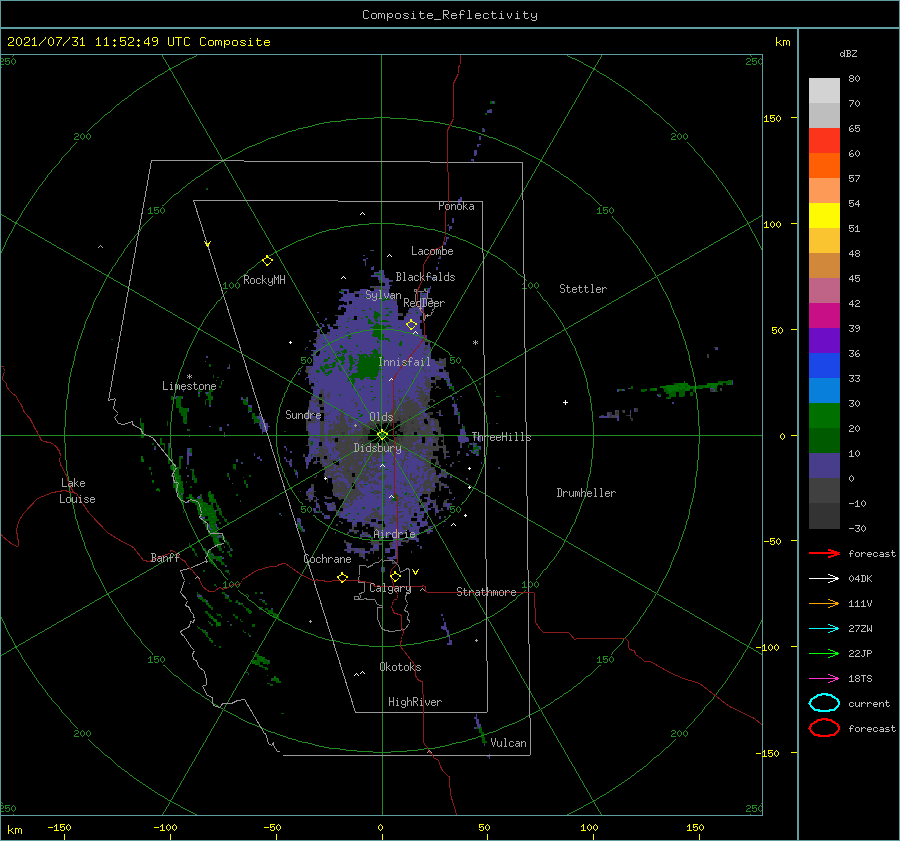Click the Sylvan label

(x=383, y=295)
